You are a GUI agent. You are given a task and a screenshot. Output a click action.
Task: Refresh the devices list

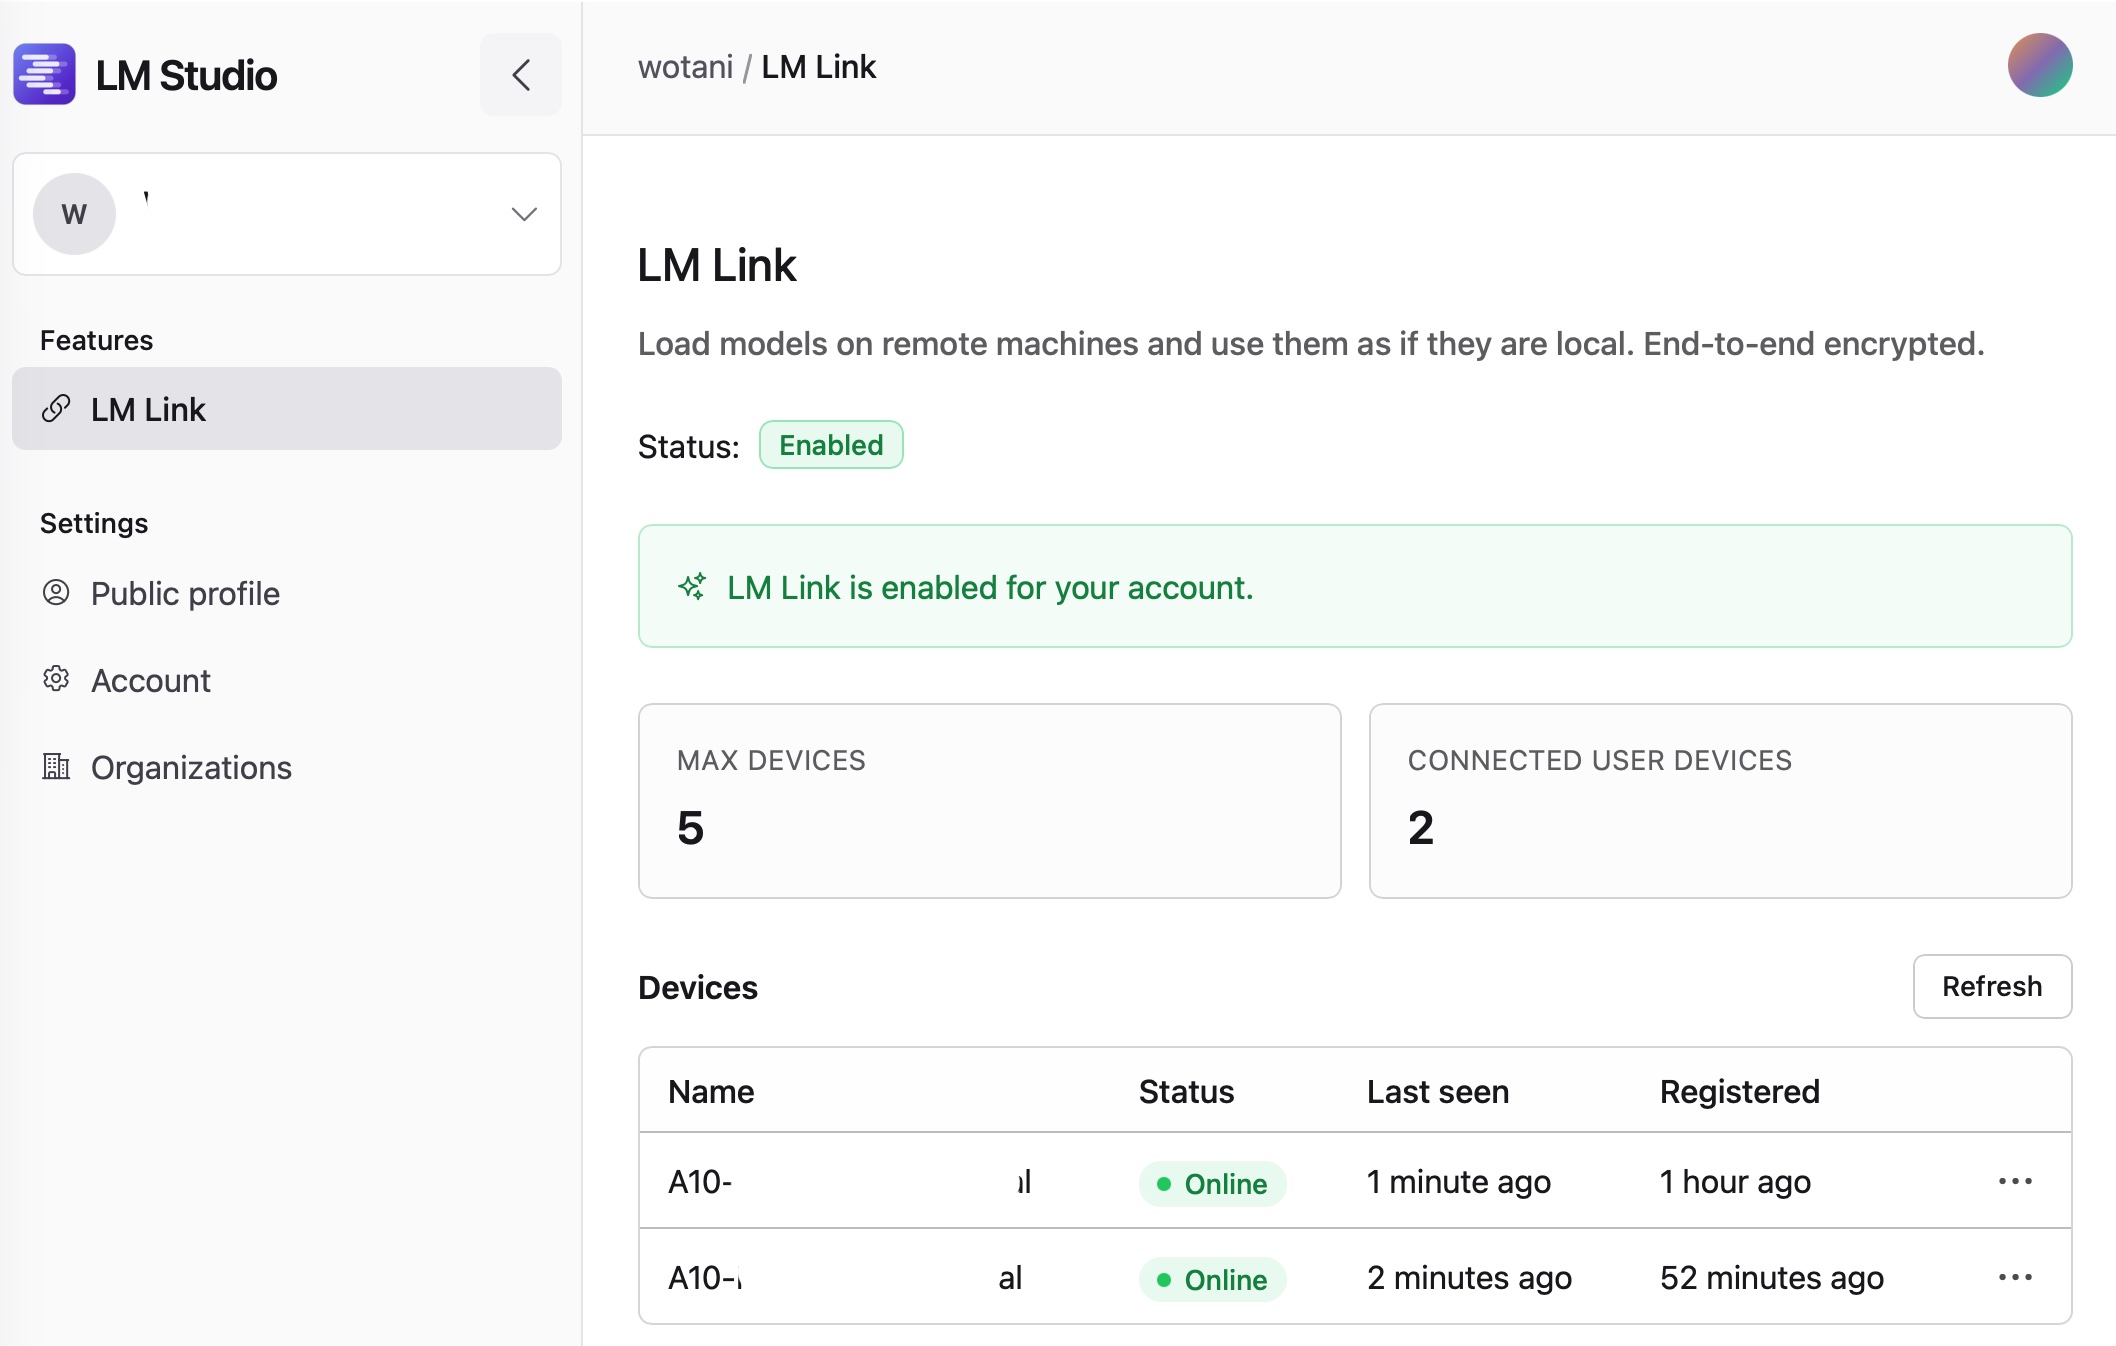[x=1991, y=986]
